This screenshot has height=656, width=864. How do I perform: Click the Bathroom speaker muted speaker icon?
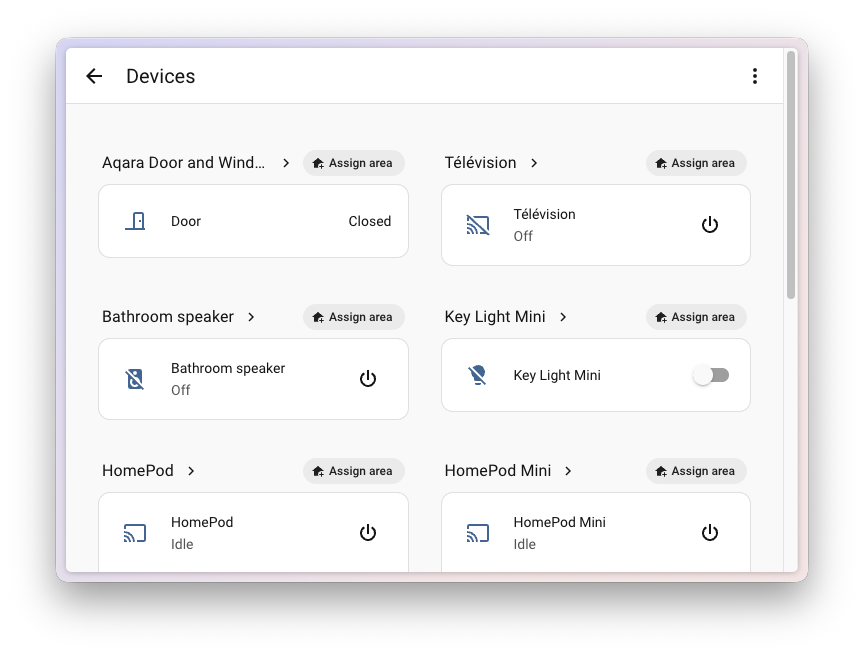(135, 378)
